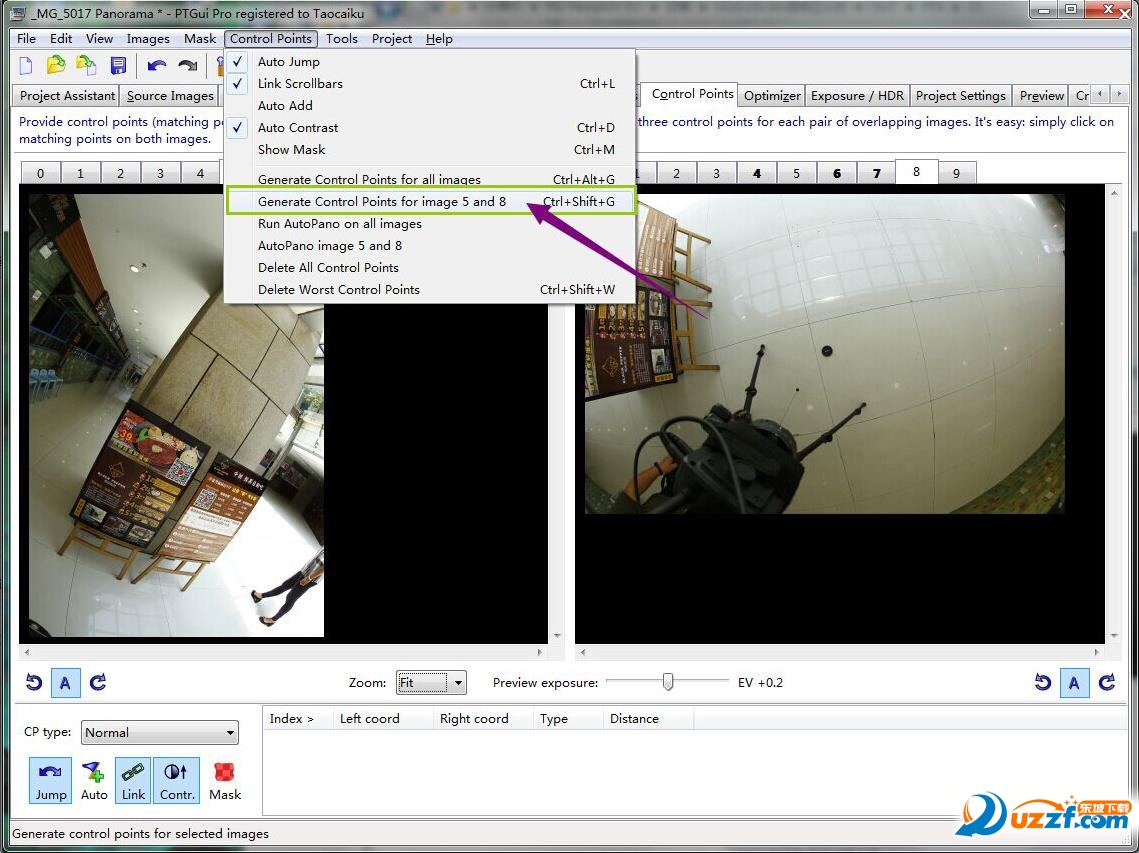
Task: Toggle the Link scrollbars button
Action: pyautogui.click(x=133, y=780)
